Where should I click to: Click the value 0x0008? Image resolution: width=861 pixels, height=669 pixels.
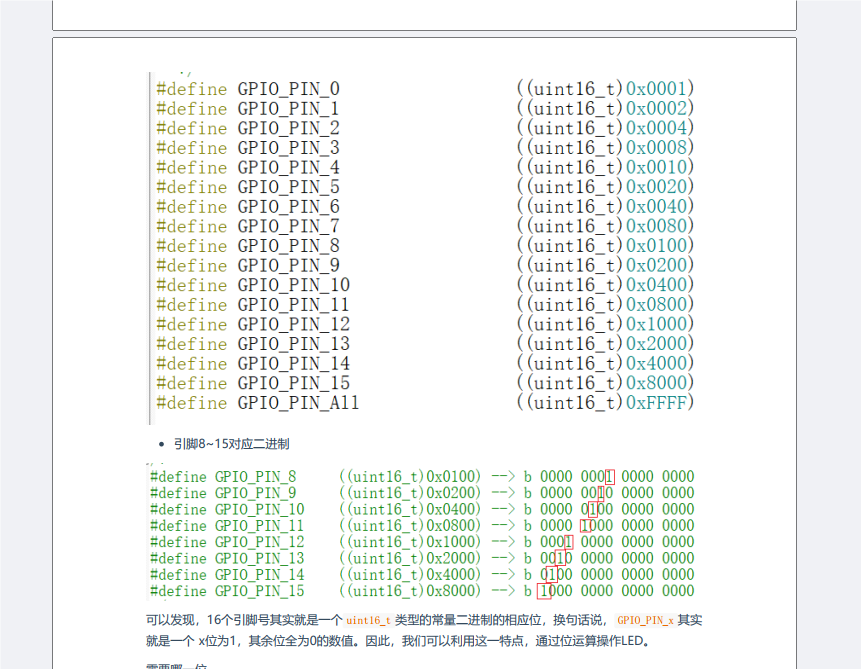click(656, 148)
